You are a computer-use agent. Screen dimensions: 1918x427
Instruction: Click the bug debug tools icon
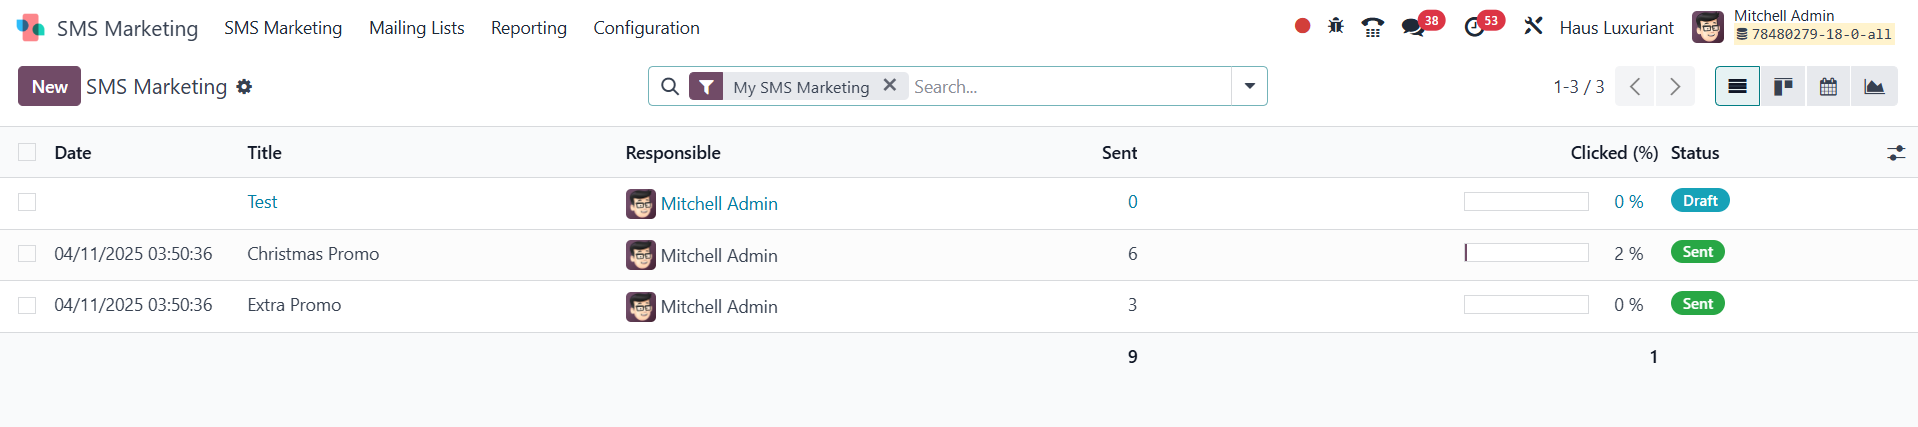coord(1335,27)
